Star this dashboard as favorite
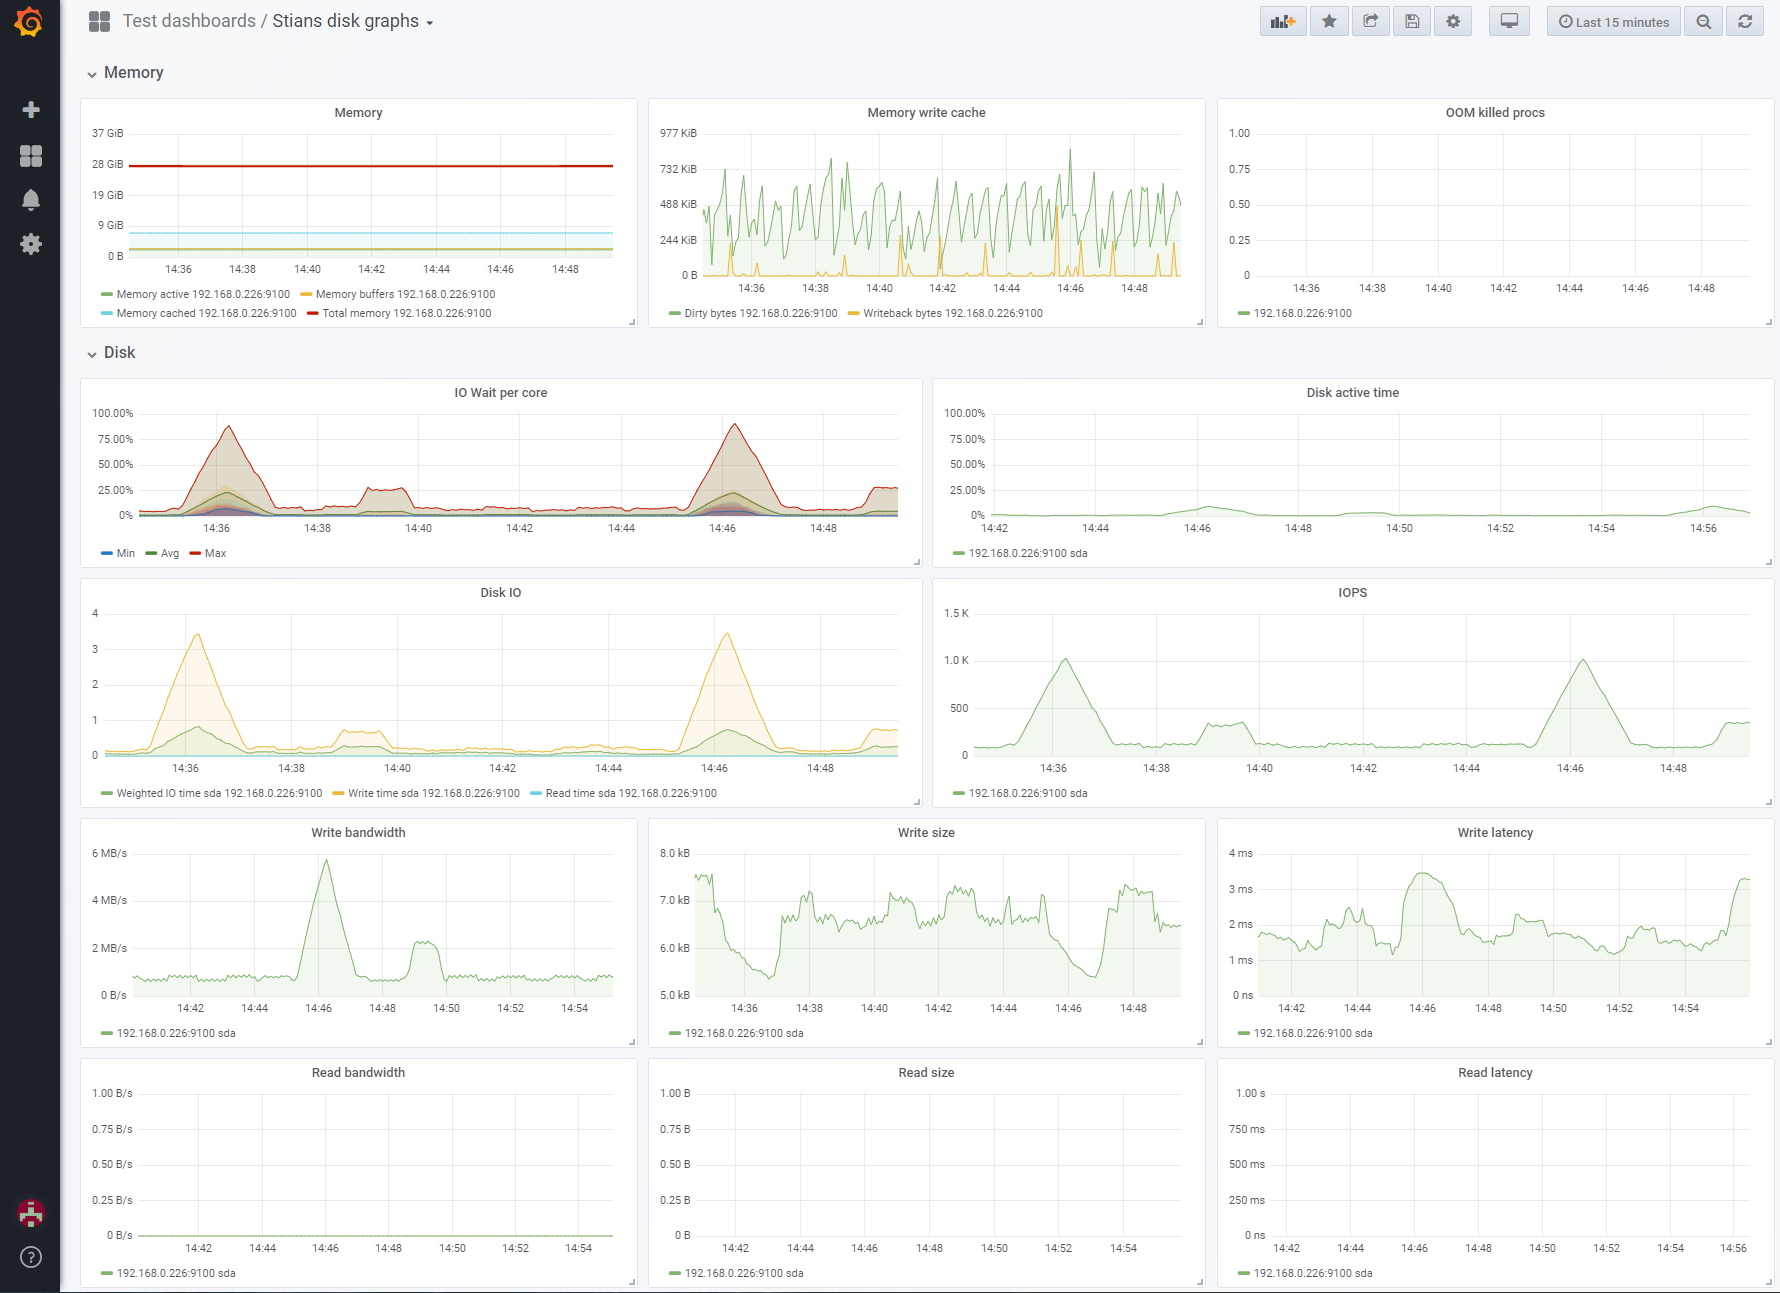 point(1329,21)
